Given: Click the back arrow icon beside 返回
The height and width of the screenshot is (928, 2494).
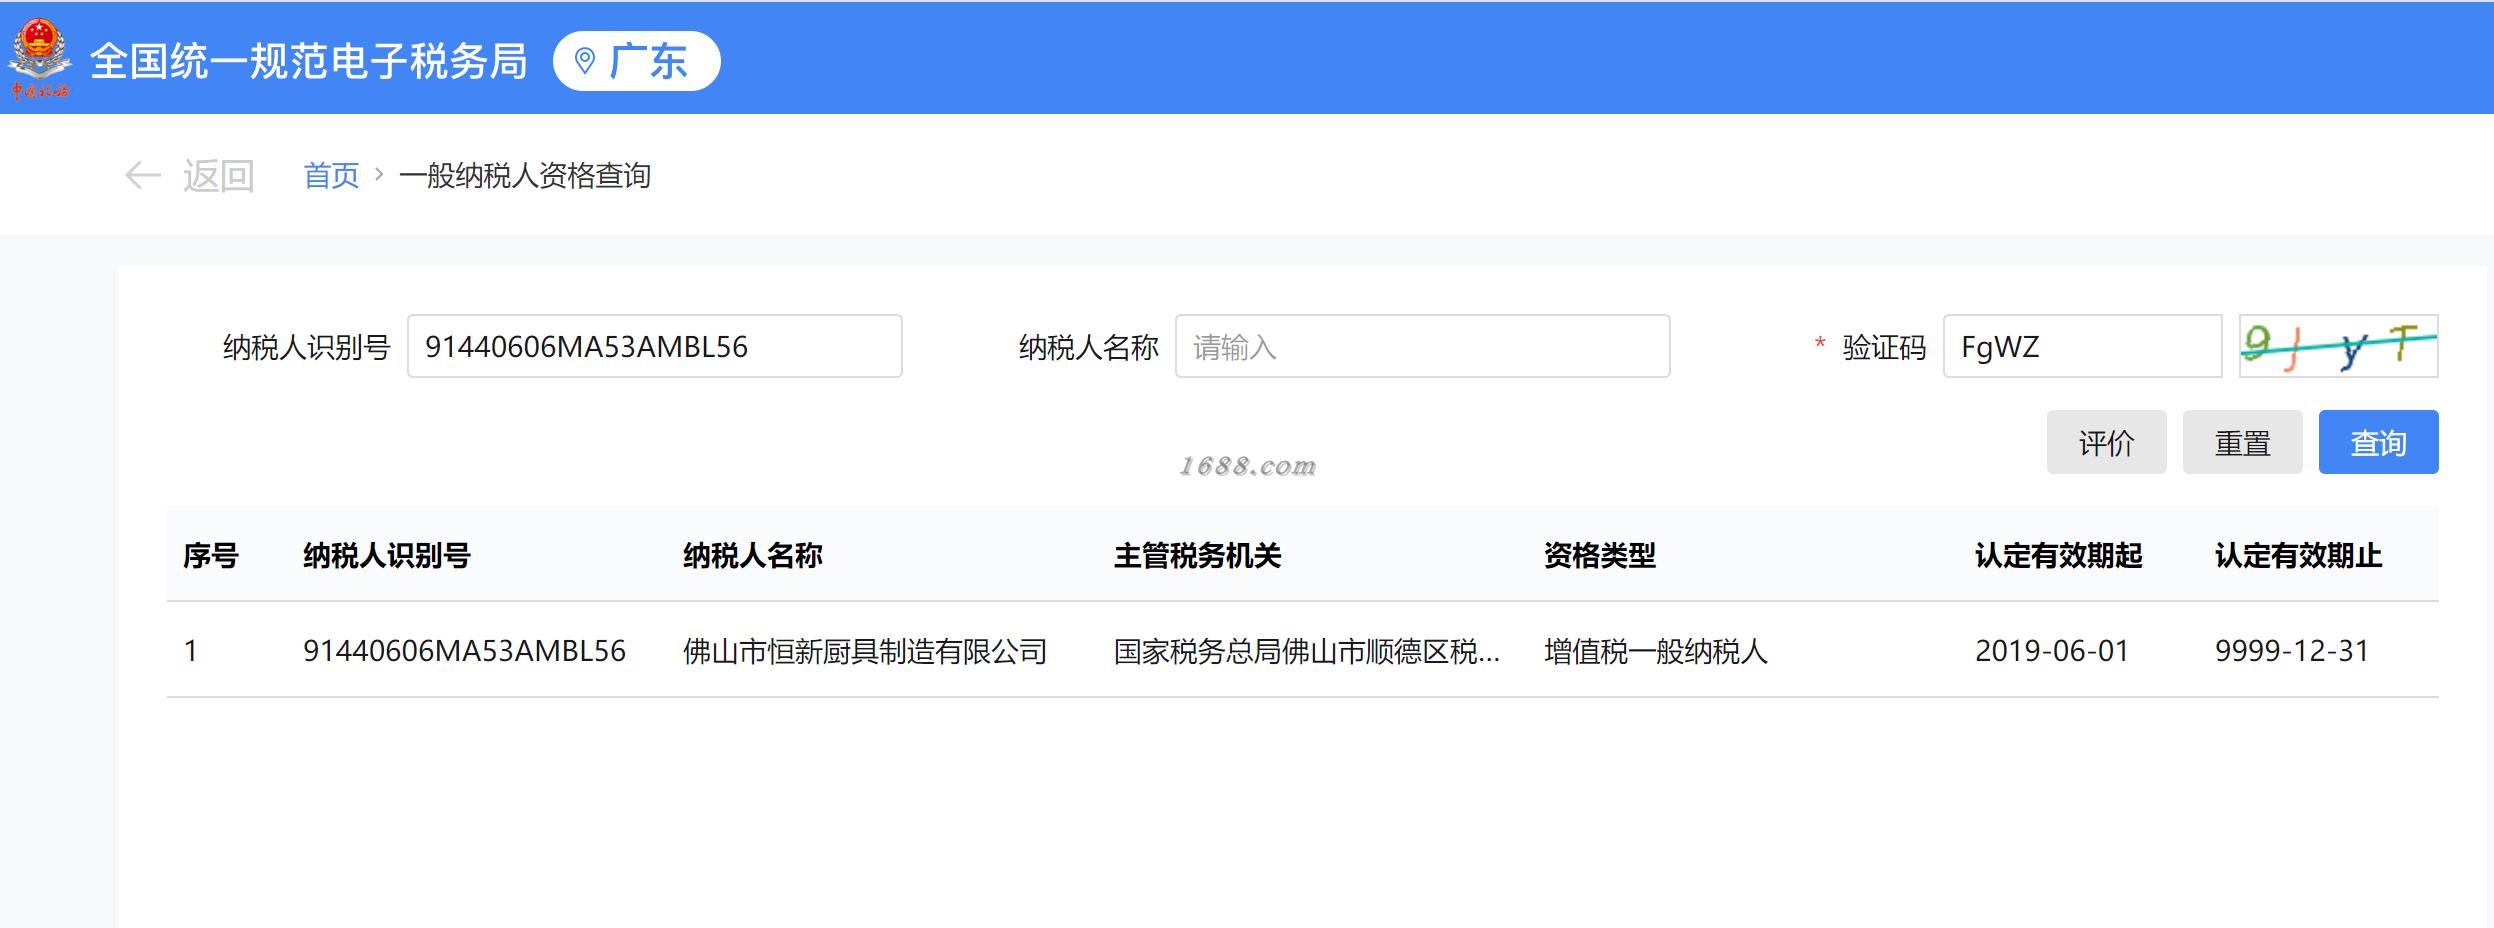Looking at the screenshot, I should [x=143, y=176].
